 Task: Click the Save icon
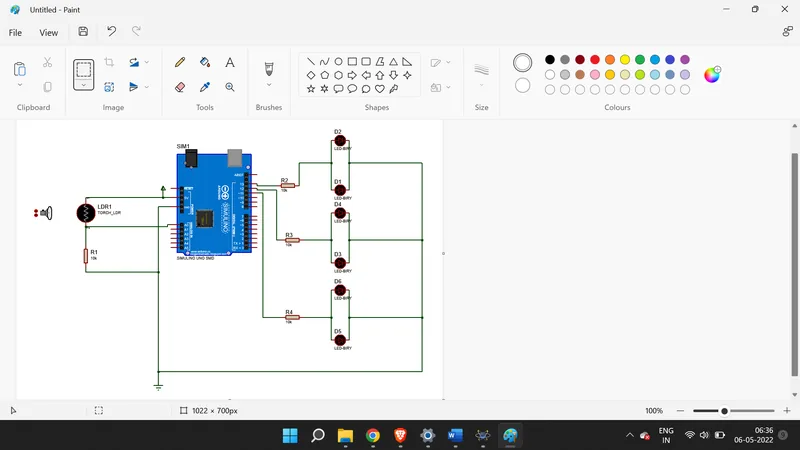83,32
